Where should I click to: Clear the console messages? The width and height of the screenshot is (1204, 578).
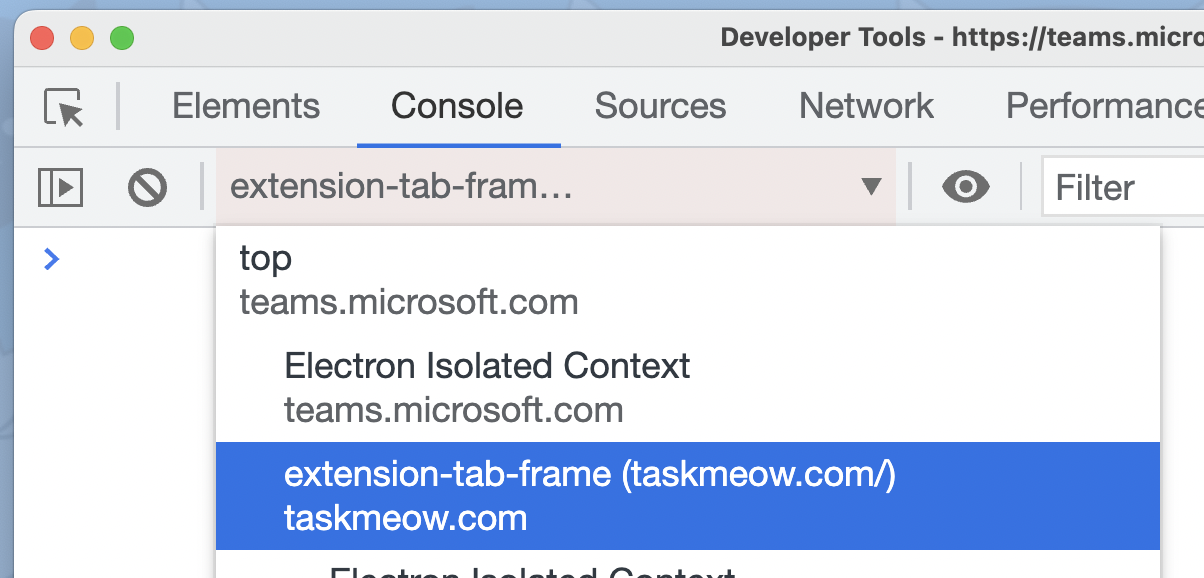pos(147,187)
